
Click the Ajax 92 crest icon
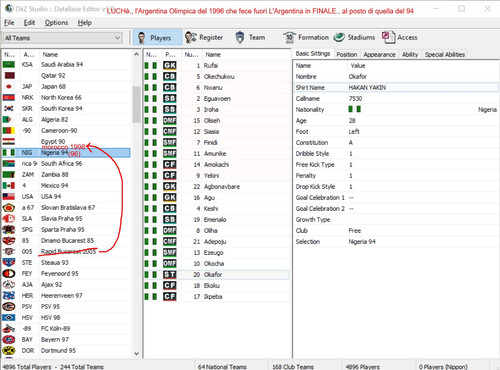(x=9, y=284)
